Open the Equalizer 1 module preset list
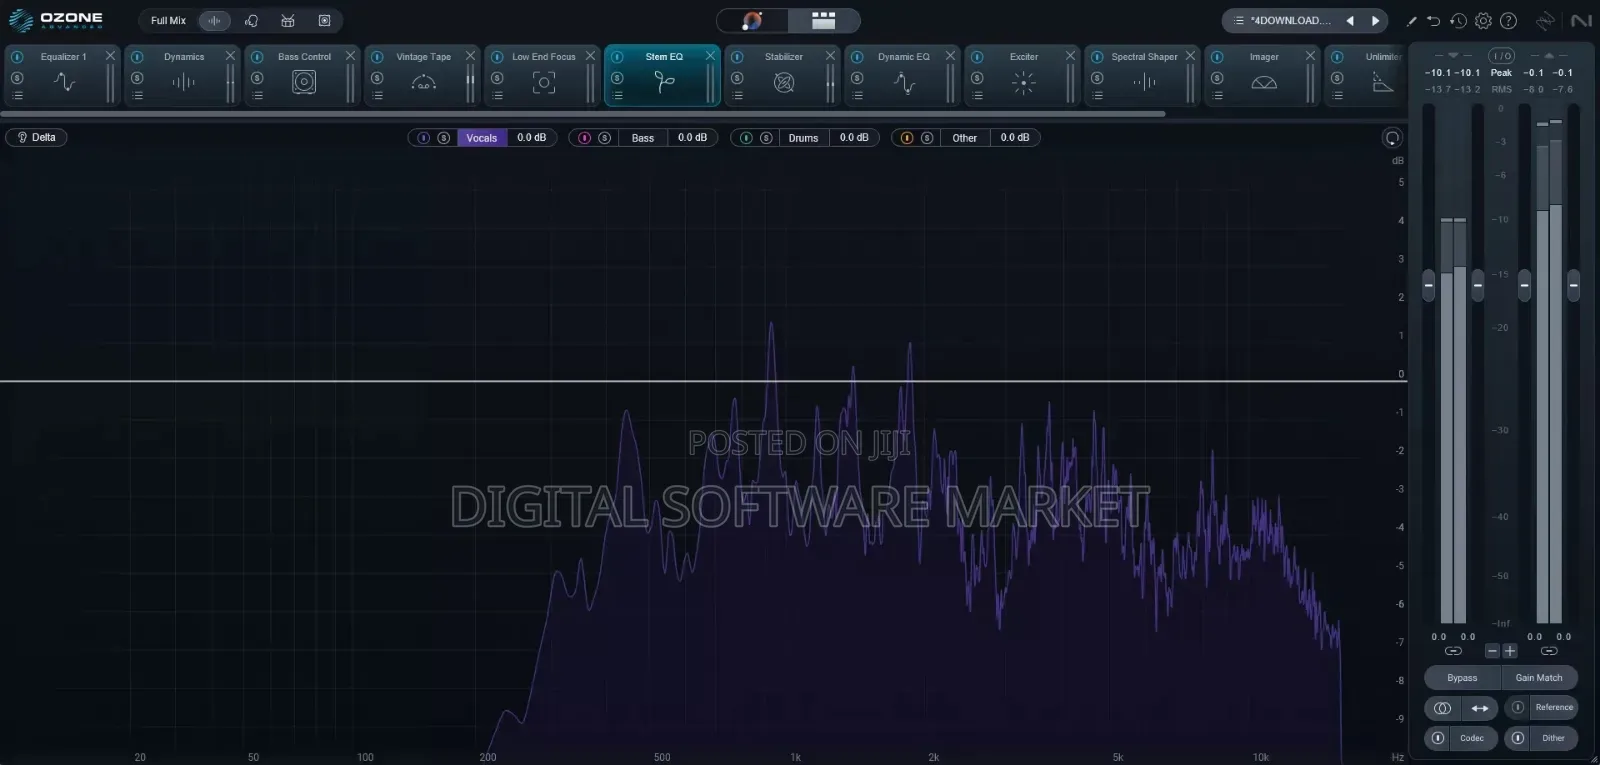1600x765 pixels. 17,96
